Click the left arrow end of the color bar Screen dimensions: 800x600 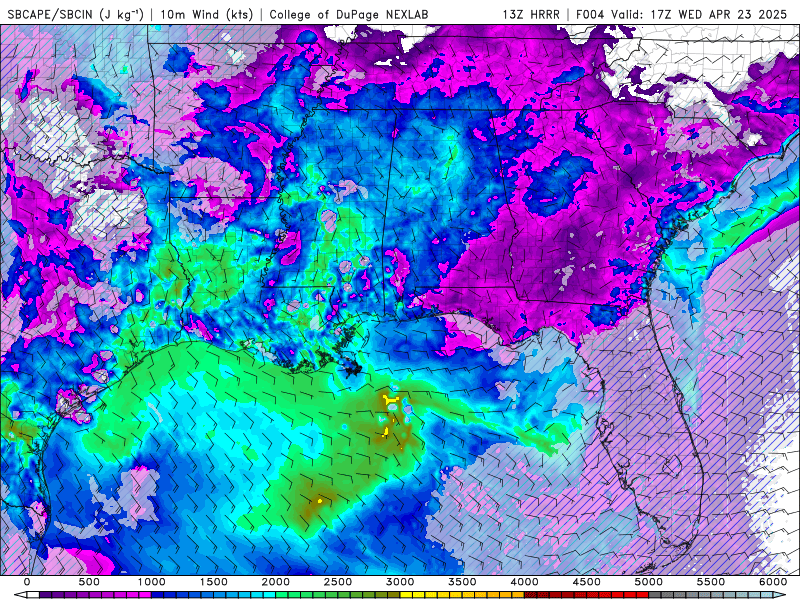[x=20, y=595]
